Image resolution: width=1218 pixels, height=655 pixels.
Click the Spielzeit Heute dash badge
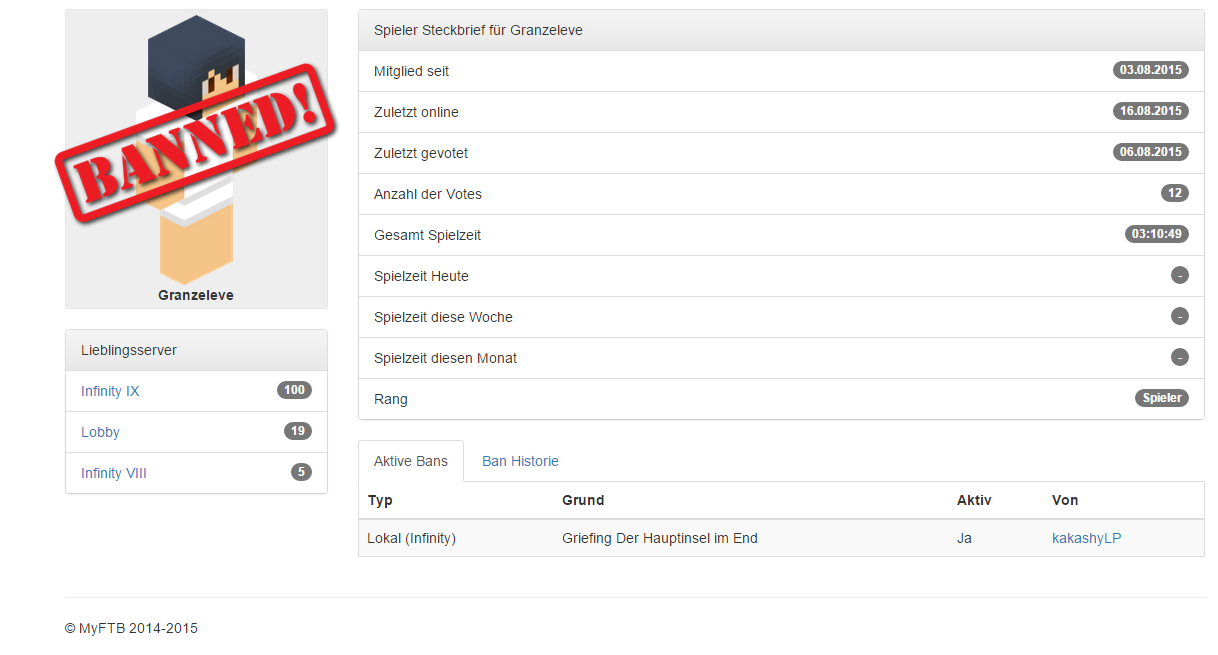pyautogui.click(x=1179, y=275)
